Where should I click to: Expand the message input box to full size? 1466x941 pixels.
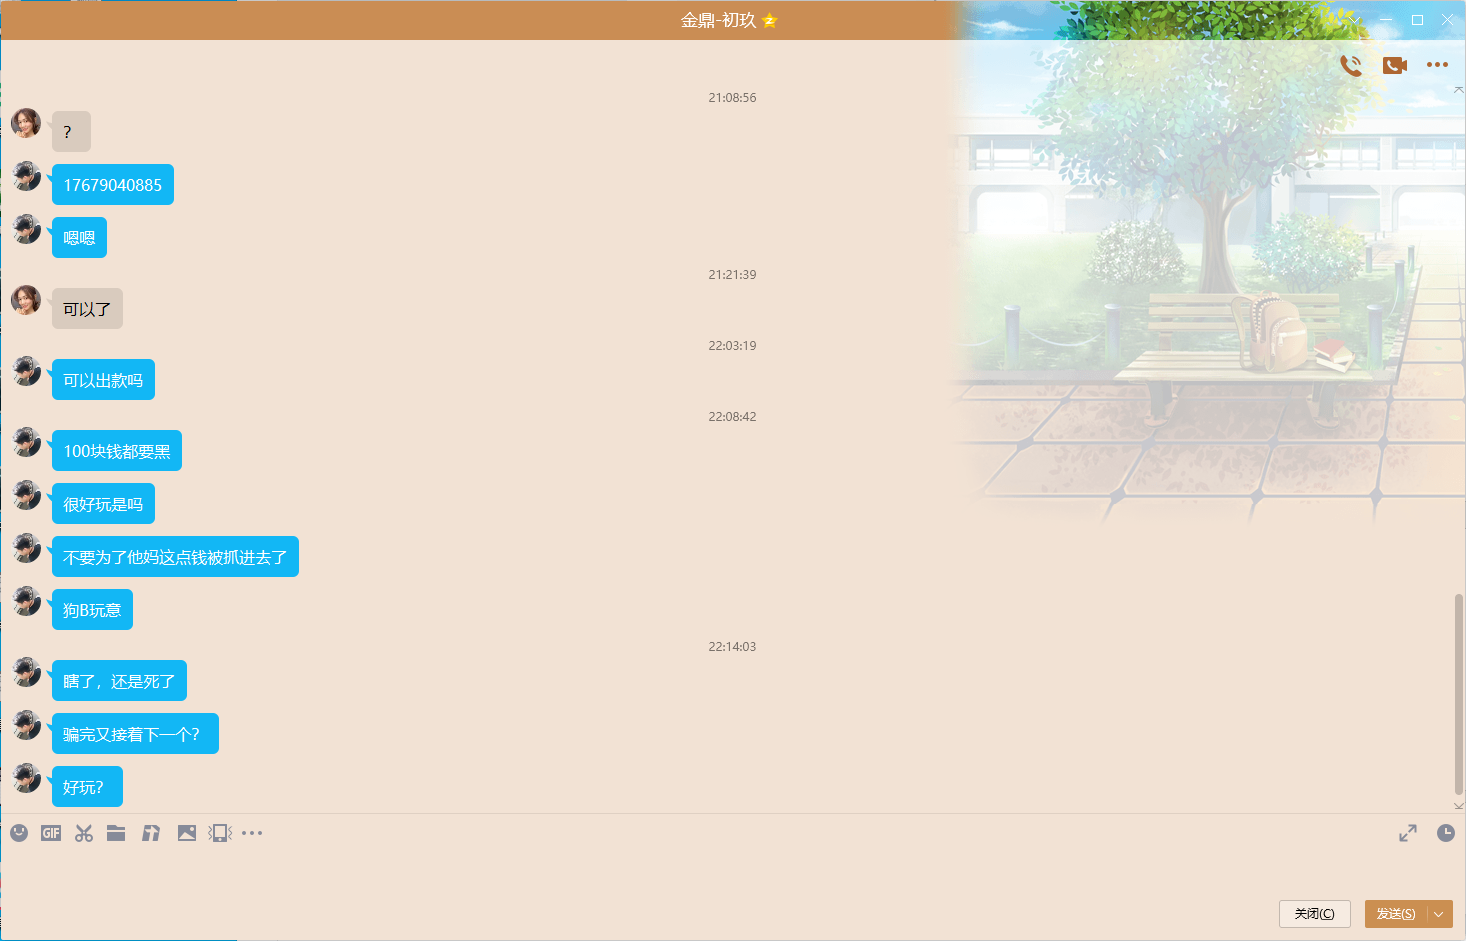point(1407,833)
